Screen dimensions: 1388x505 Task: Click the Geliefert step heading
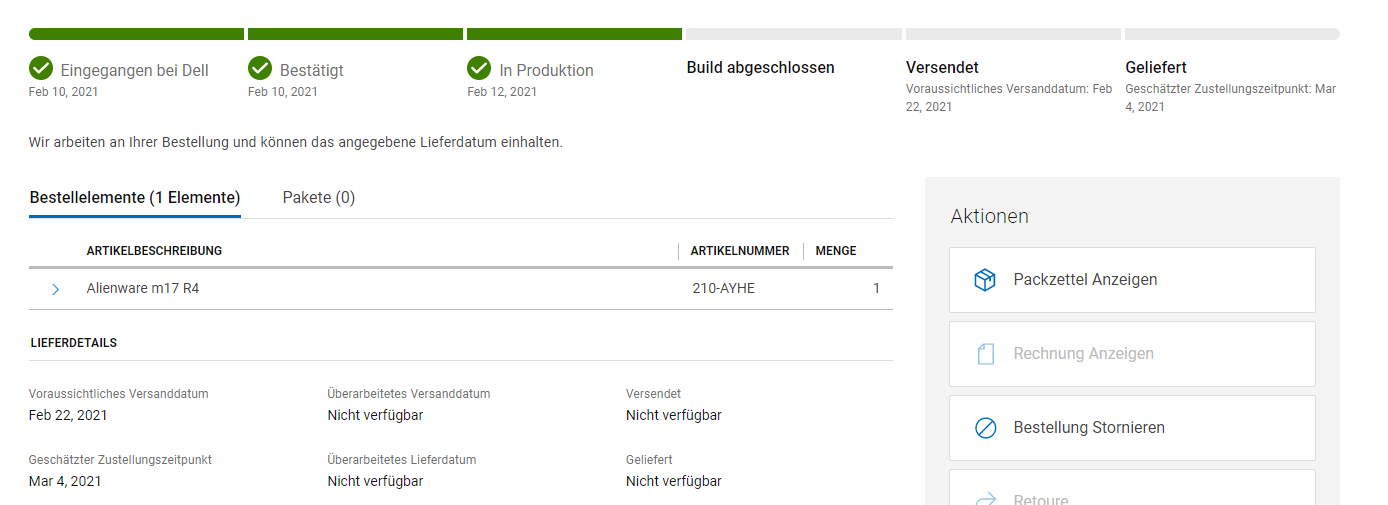1156,68
